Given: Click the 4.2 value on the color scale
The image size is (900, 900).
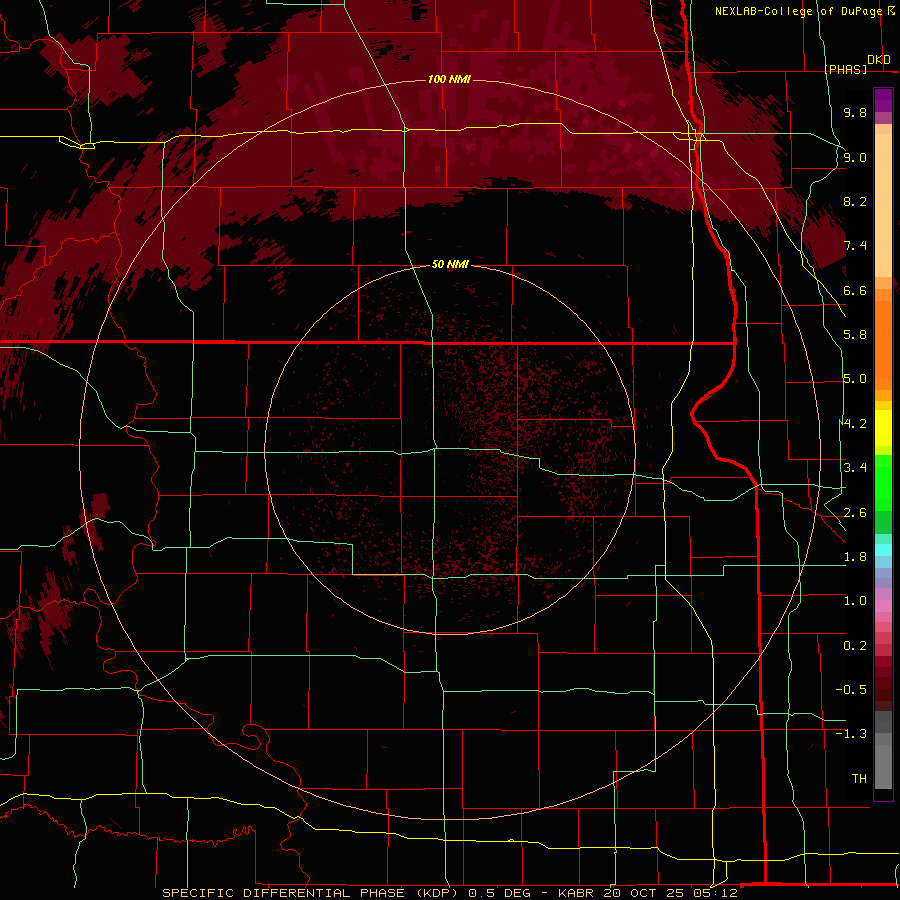Looking at the screenshot, I should (855, 424).
